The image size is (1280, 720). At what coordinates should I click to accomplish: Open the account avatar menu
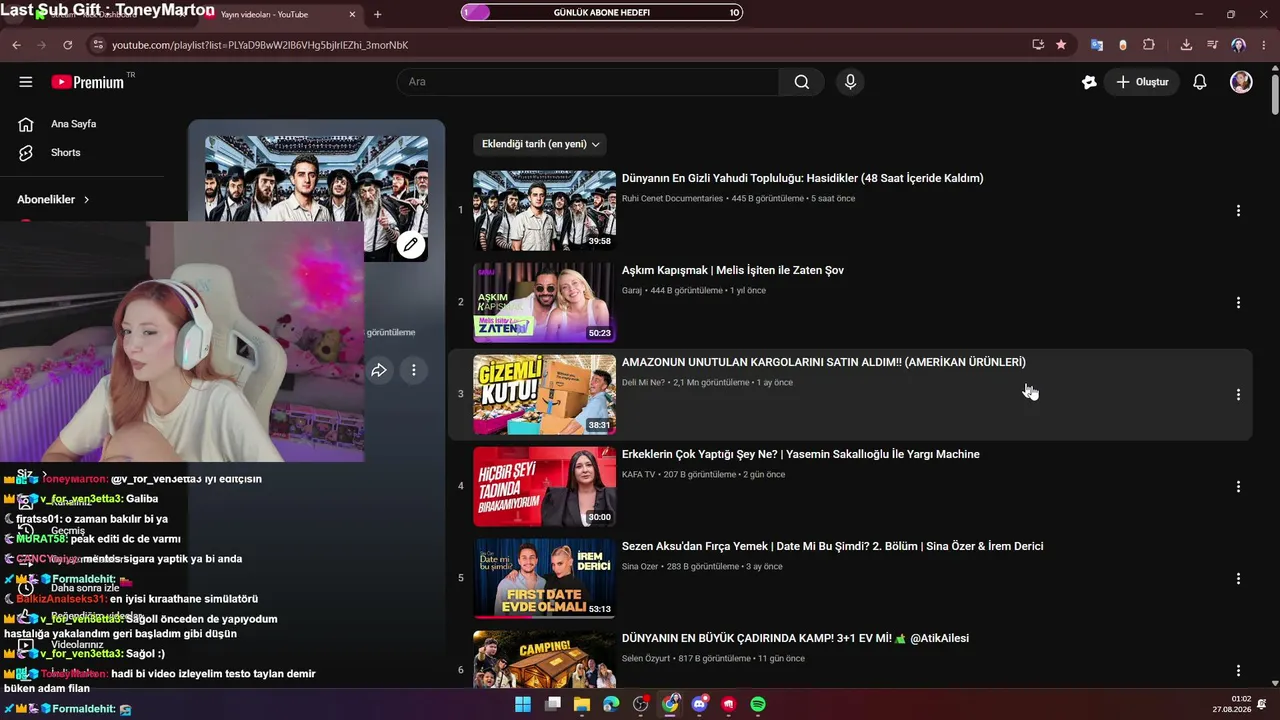tap(1241, 82)
